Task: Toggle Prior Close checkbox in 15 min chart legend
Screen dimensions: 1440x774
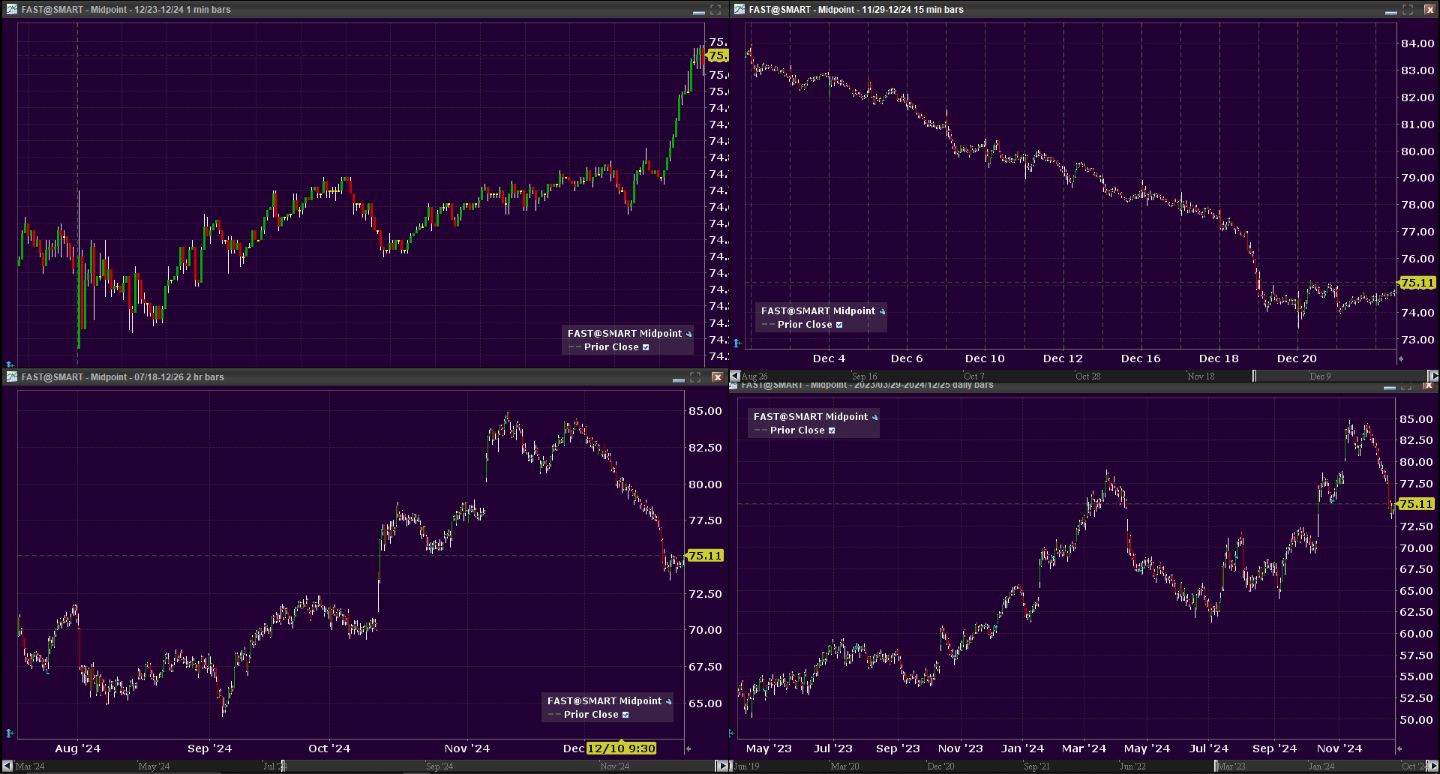Action: [x=839, y=324]
